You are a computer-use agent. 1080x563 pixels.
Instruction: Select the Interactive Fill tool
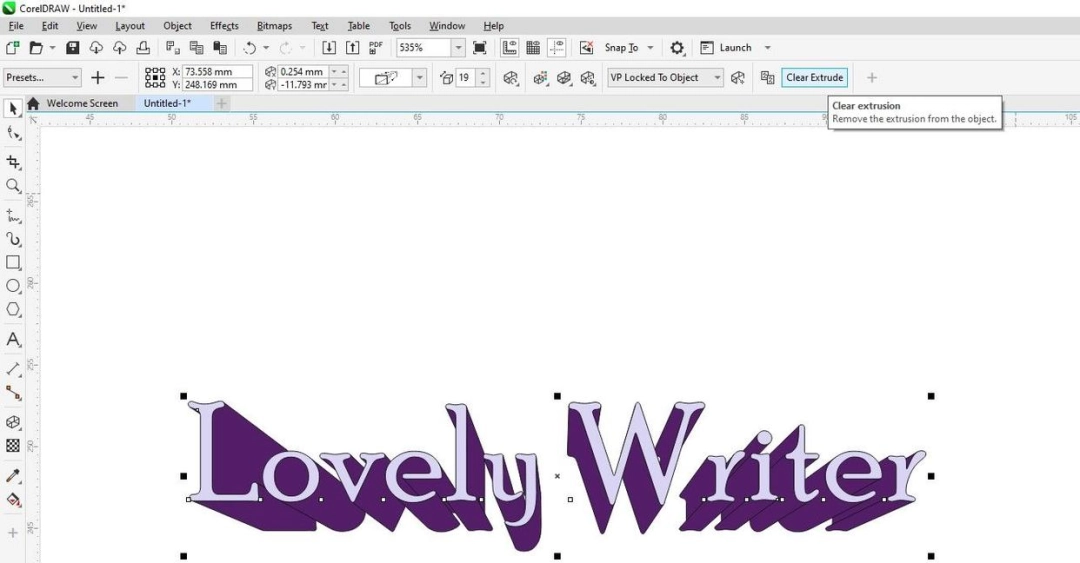click(x=12, y=500)
